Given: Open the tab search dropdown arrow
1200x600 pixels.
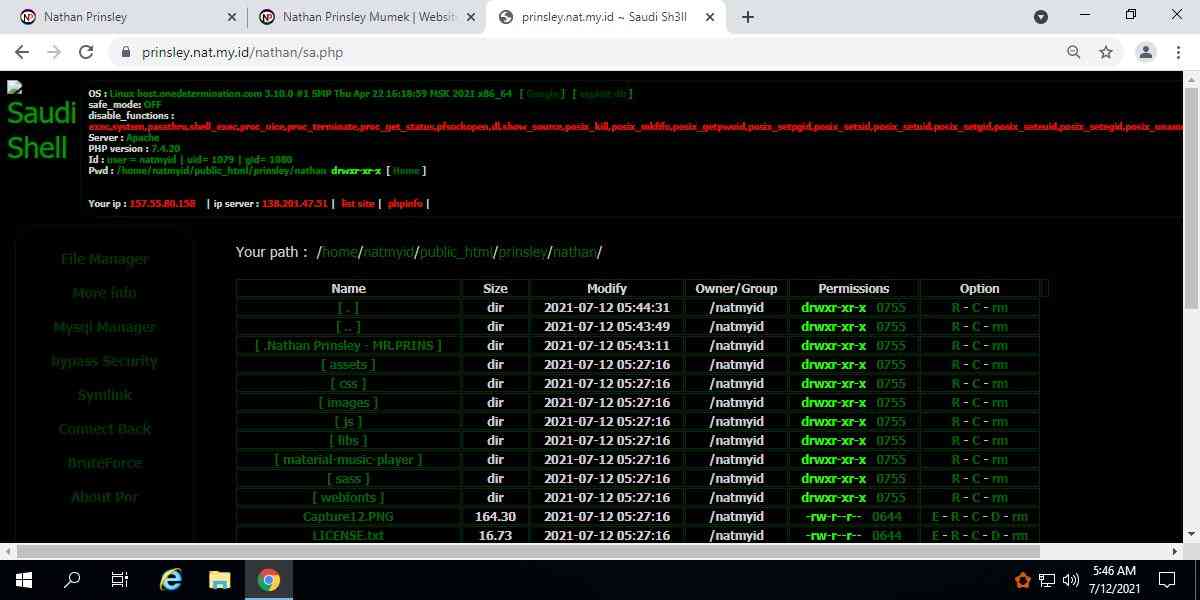Looking at the screenshot, I should click(x=1041, y=17).
